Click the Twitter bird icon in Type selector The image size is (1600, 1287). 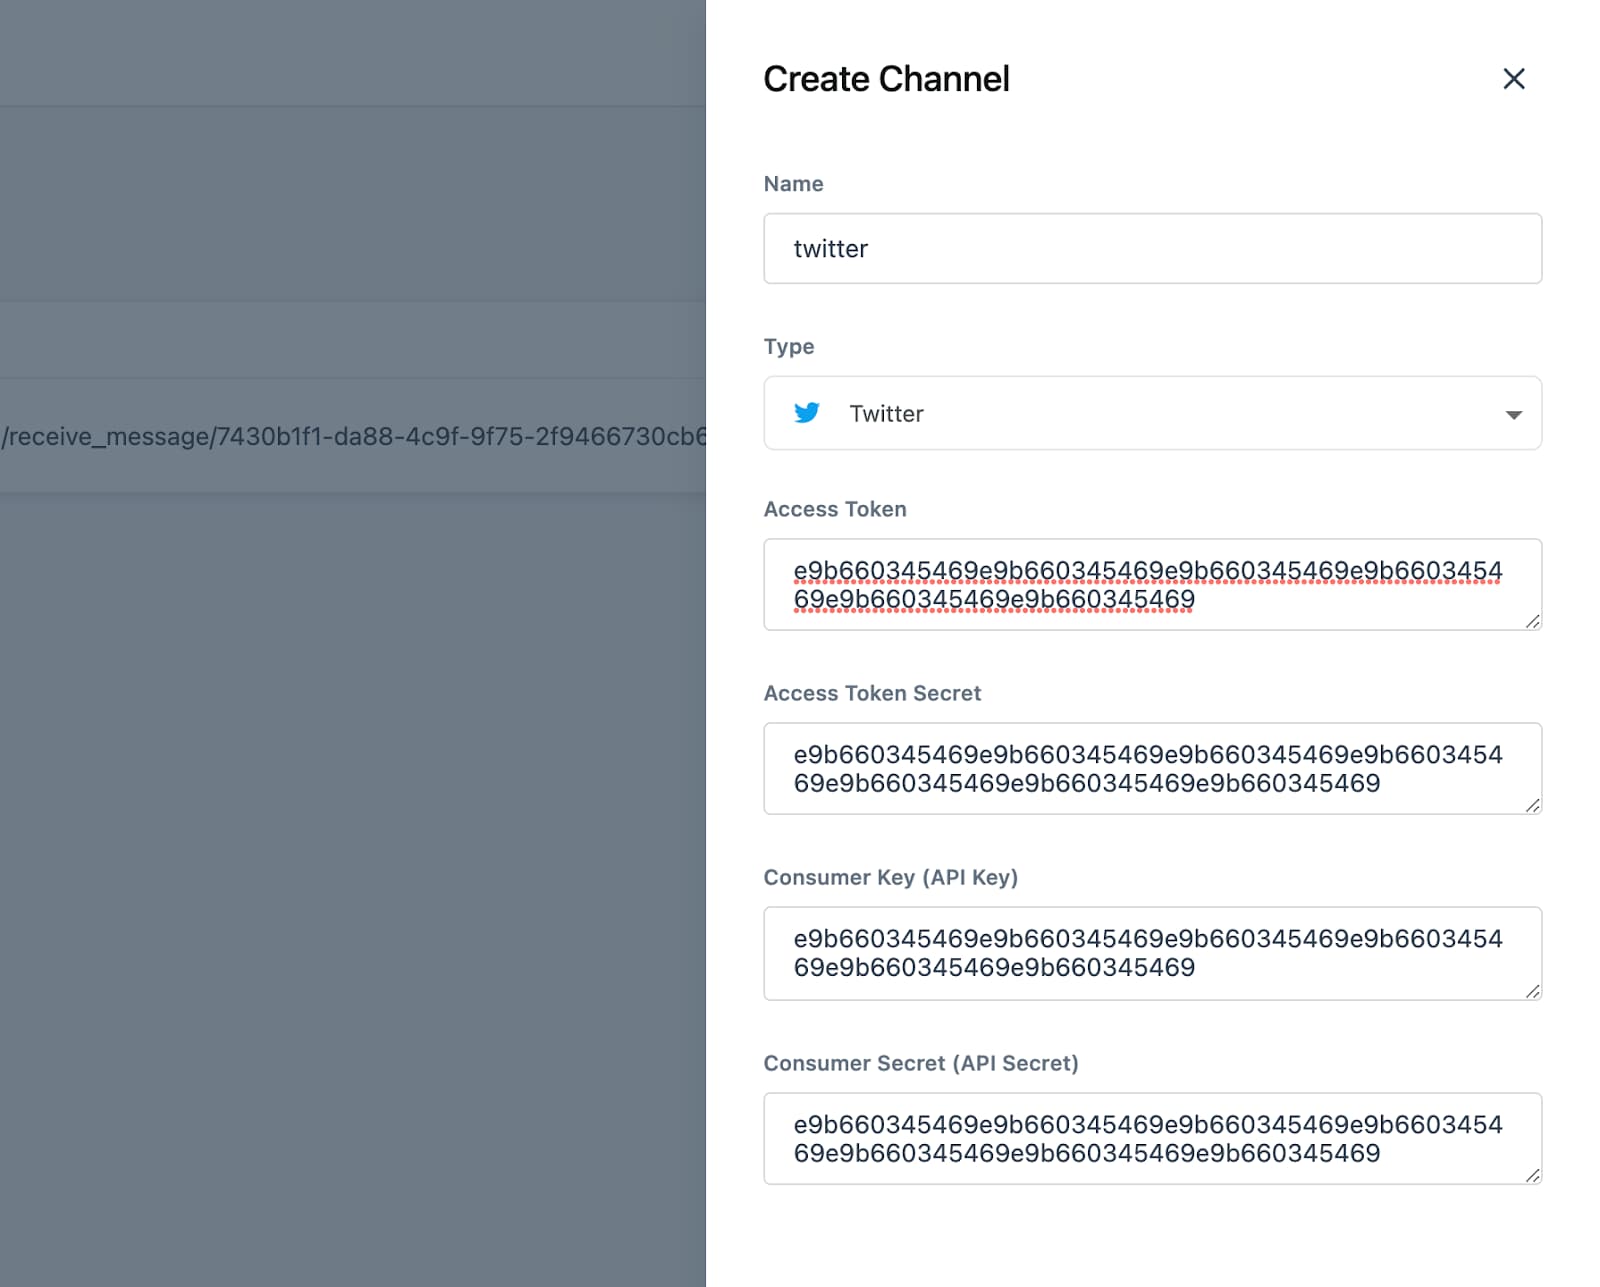(x=806, y=413)
